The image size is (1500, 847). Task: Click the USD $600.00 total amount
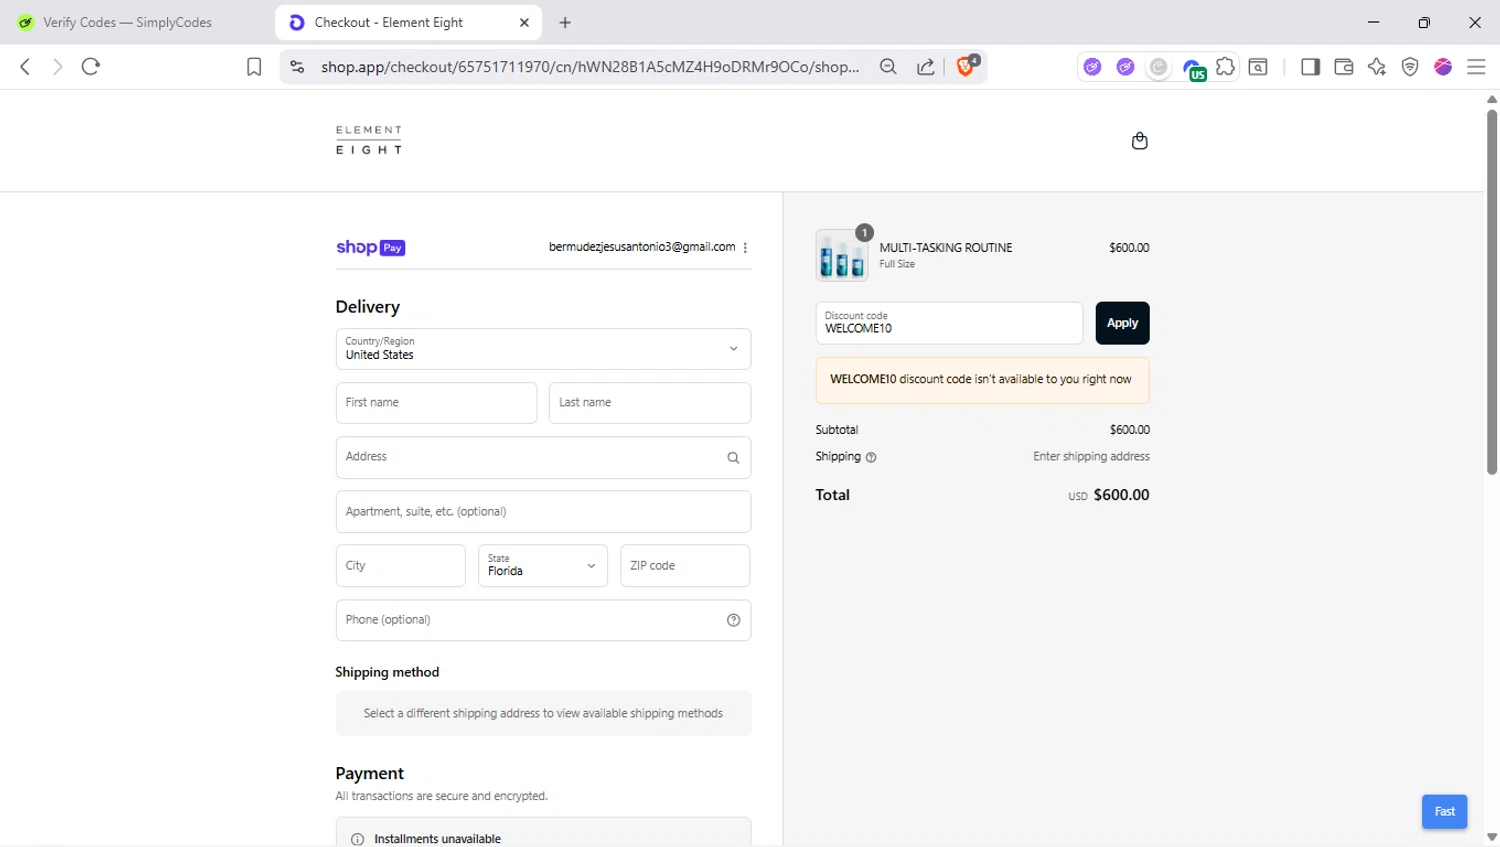coord(1109,495)
